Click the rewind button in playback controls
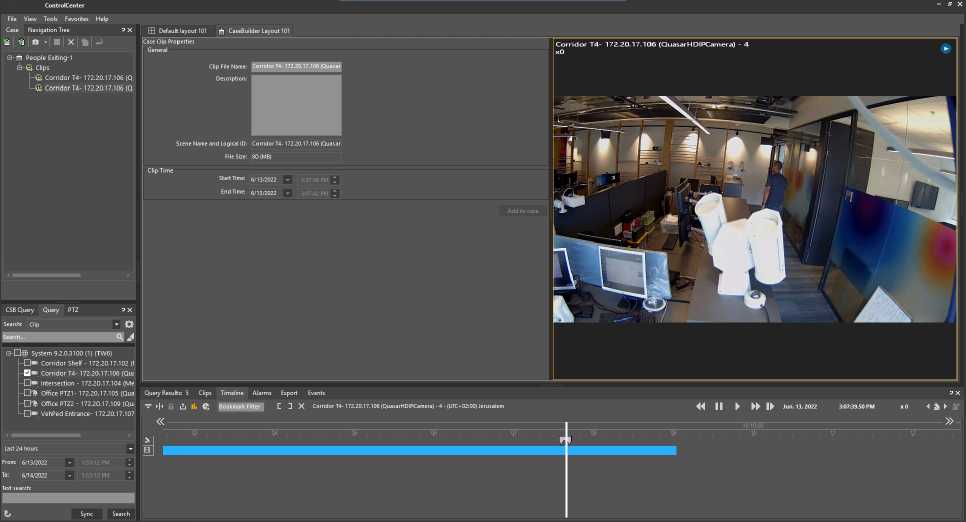Screen dimensions: 966x522 coord(701,406)
